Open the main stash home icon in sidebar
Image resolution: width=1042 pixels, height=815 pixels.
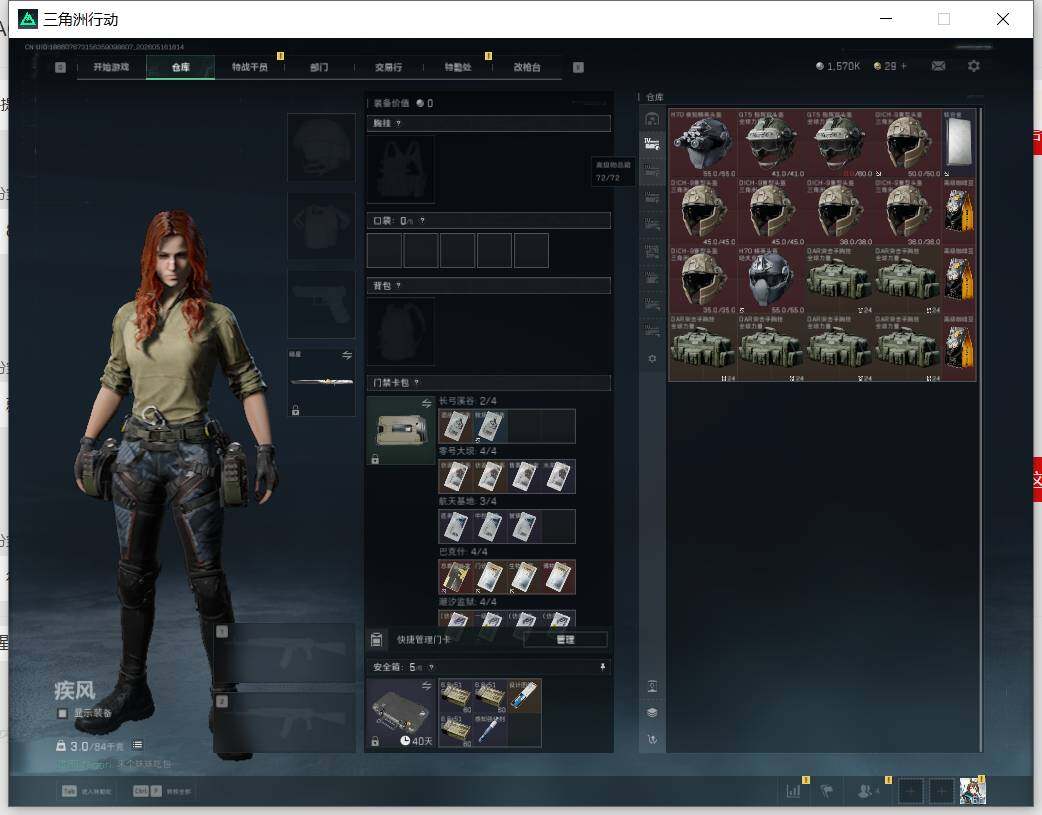point(652,119)
